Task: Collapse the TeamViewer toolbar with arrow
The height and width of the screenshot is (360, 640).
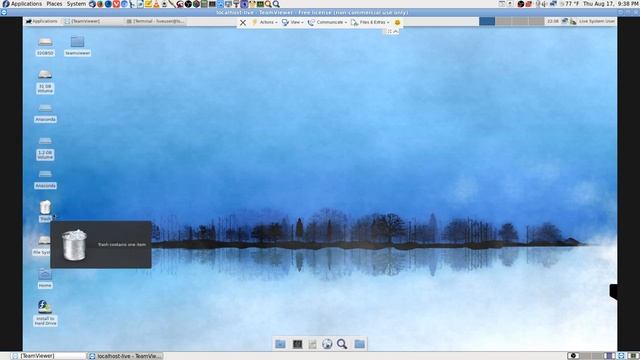Action: click(396, 31)
